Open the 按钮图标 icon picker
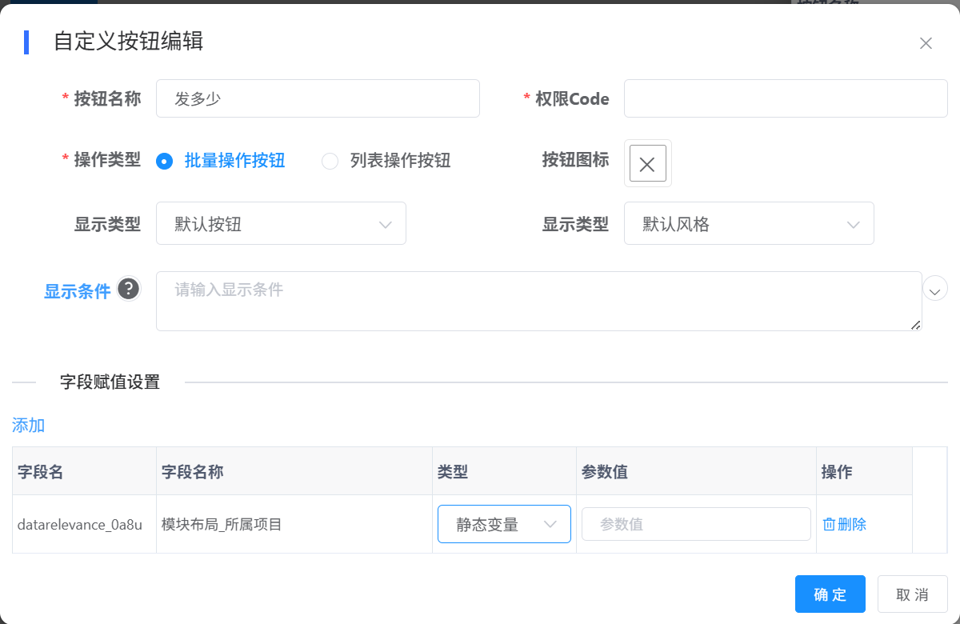 point(647,164)
